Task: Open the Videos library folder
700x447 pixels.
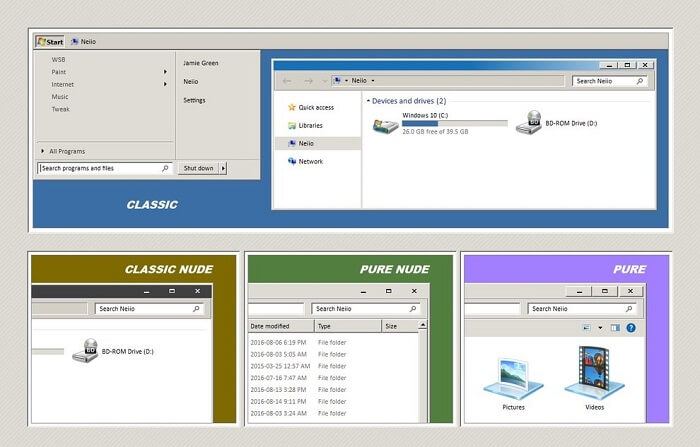Action: coord(595,379)
